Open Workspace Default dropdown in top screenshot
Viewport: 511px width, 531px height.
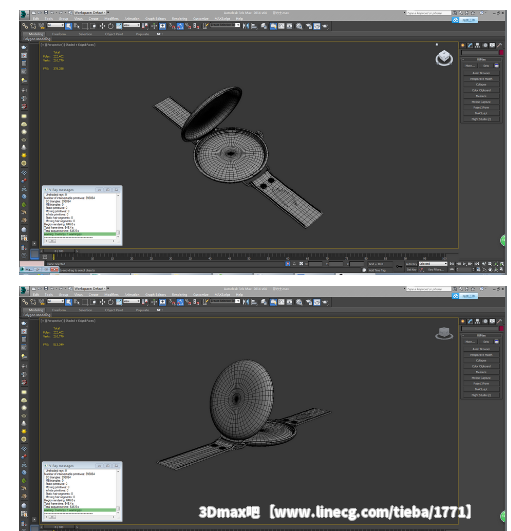pyautogui.click(x=90, y=13)
